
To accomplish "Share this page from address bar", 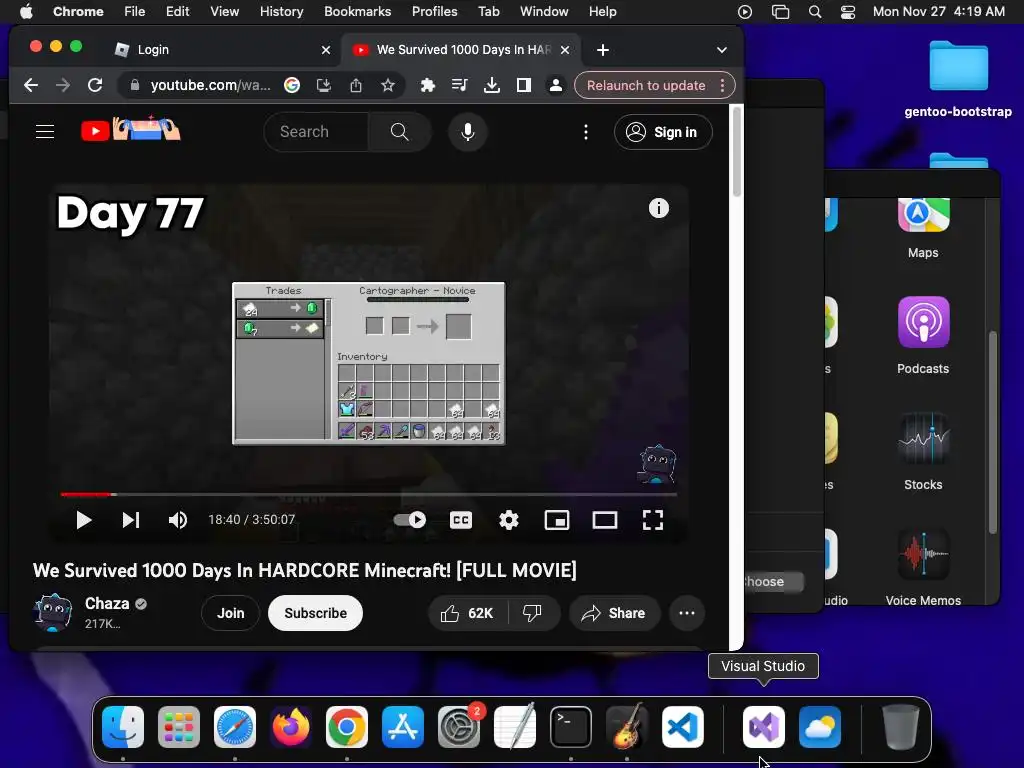I will (356, 86).
